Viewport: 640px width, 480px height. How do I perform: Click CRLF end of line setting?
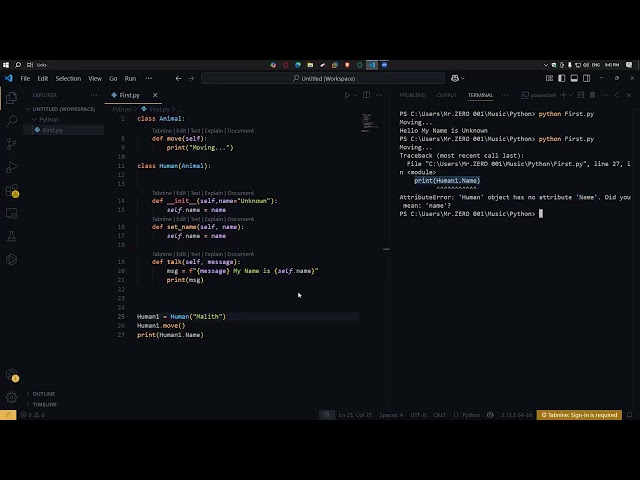coord(440,415)
